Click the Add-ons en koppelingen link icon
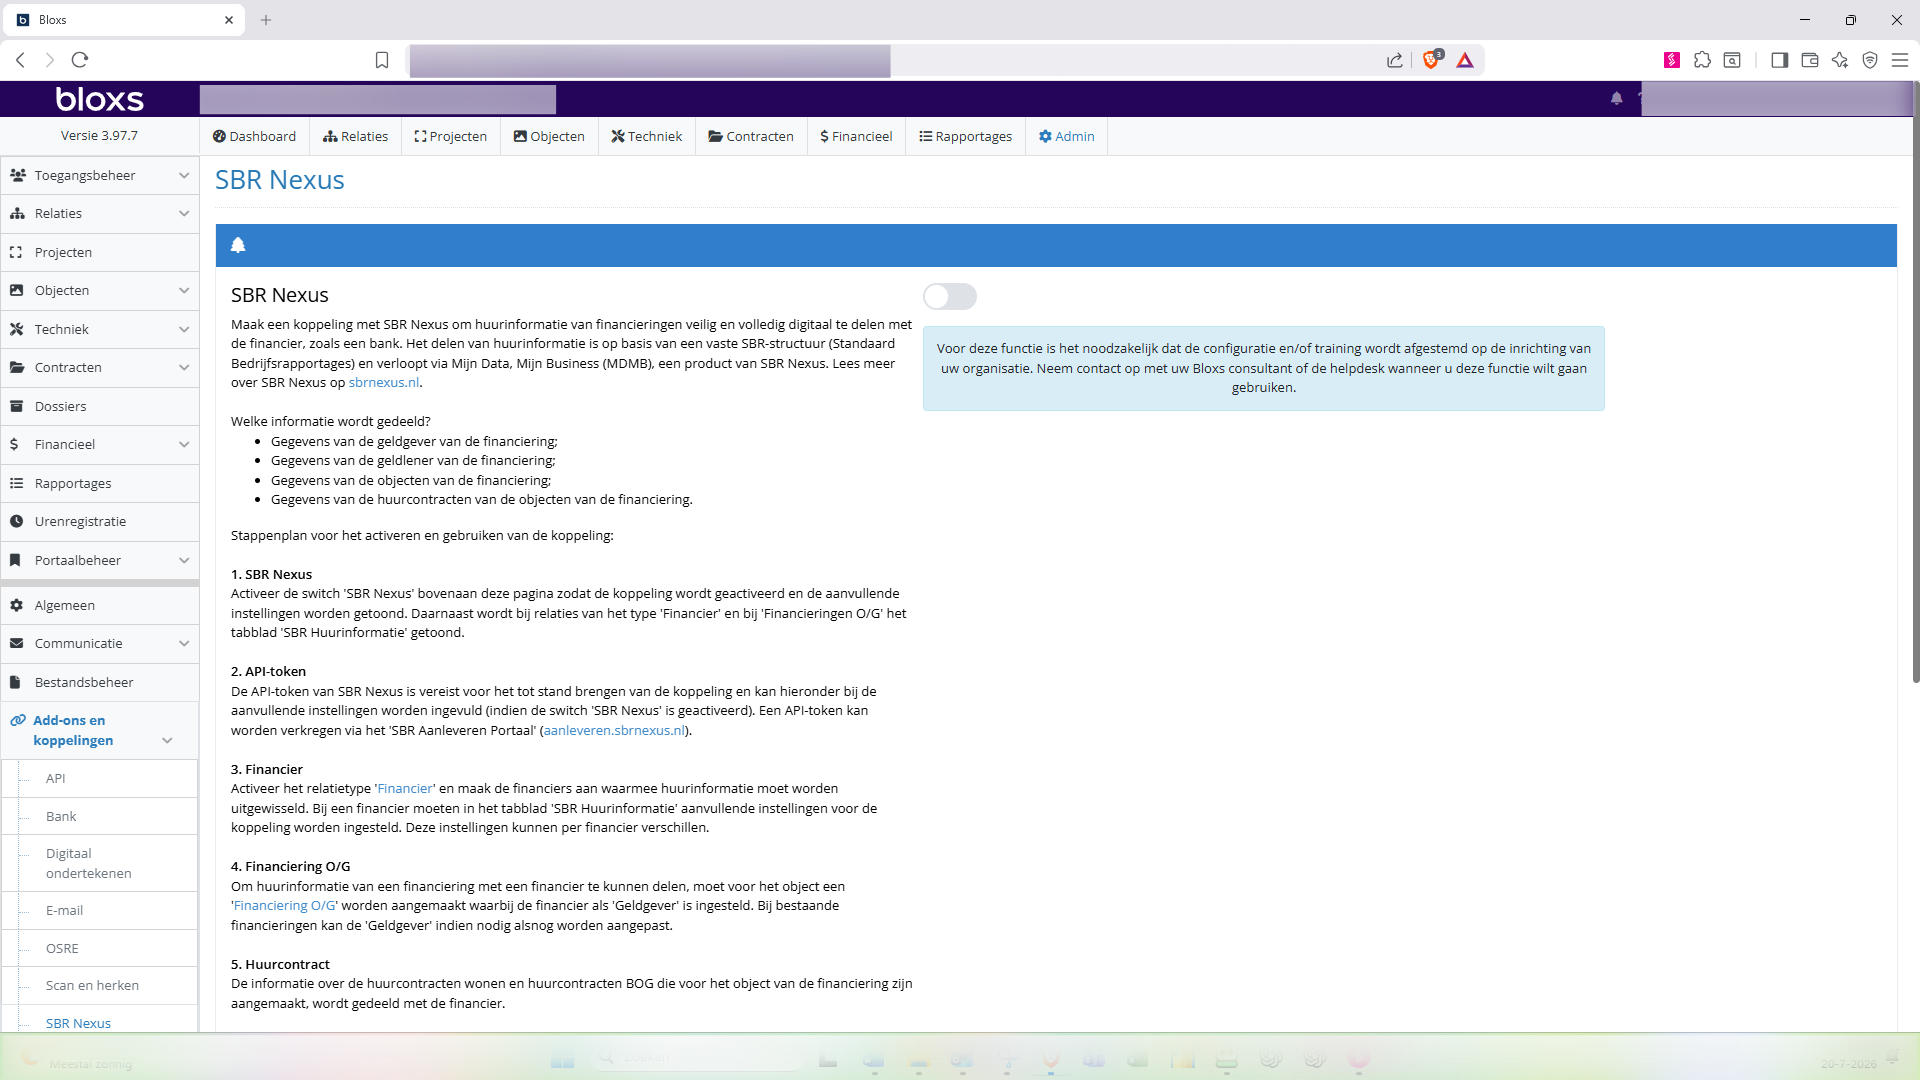The width and height of the screenshot is (1920, 1080). [x=18, y=720]
